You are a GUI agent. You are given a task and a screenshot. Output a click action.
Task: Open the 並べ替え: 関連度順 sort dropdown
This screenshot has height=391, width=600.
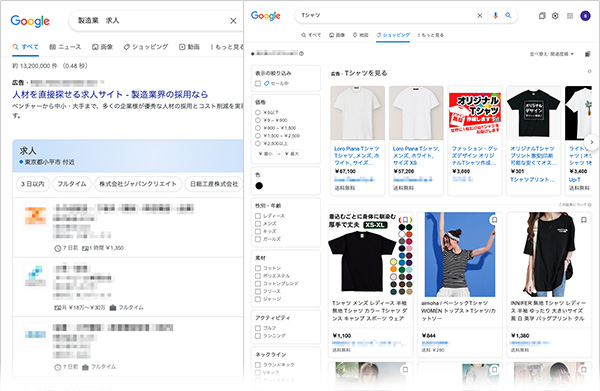point(552,54)
